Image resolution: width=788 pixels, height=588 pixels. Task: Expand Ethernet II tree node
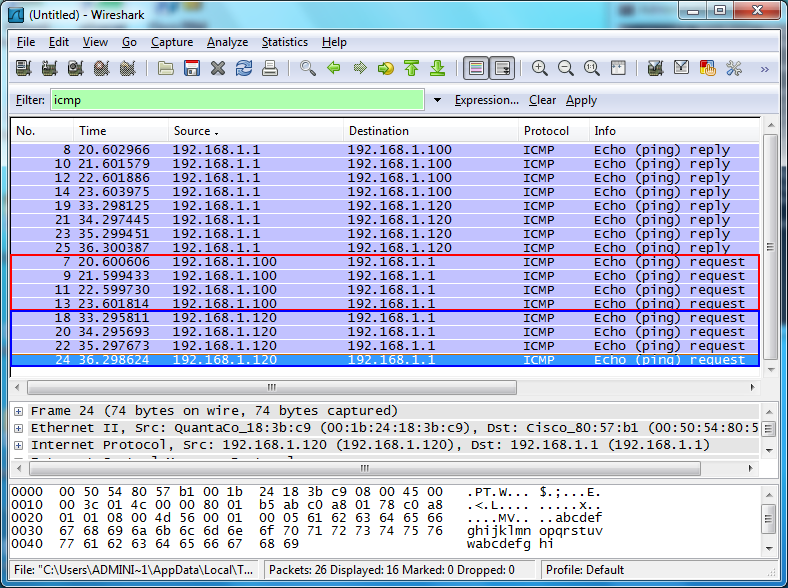click(x=19, y=429)
